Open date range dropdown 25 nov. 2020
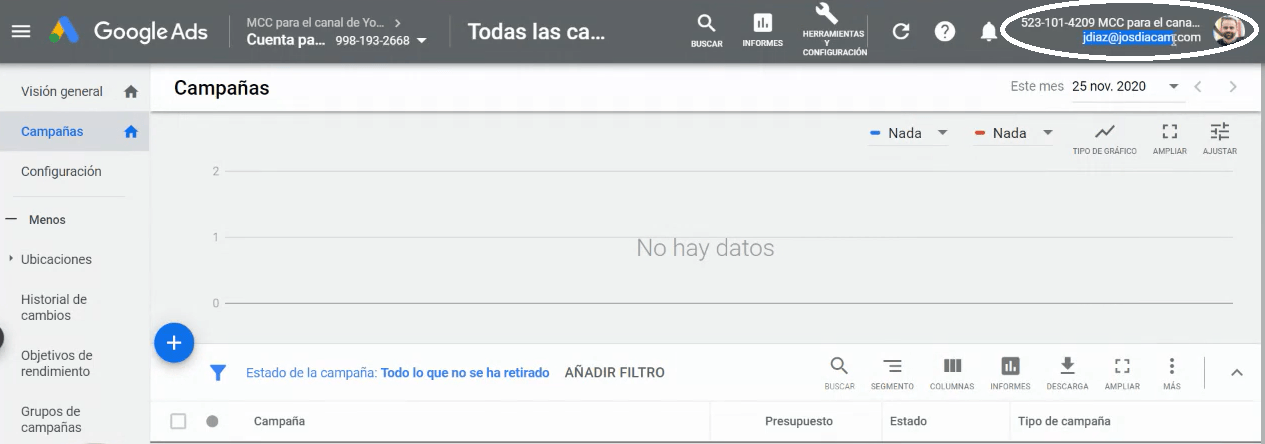 click(1126, 87)
